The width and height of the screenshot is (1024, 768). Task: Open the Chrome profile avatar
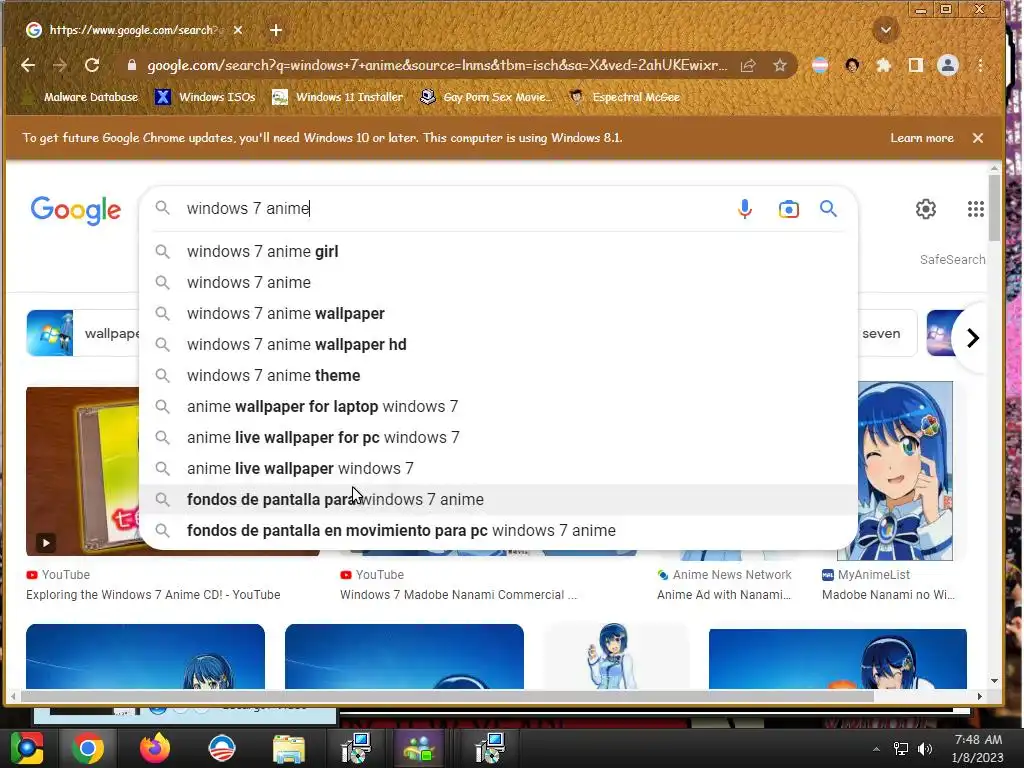[948, 65]
